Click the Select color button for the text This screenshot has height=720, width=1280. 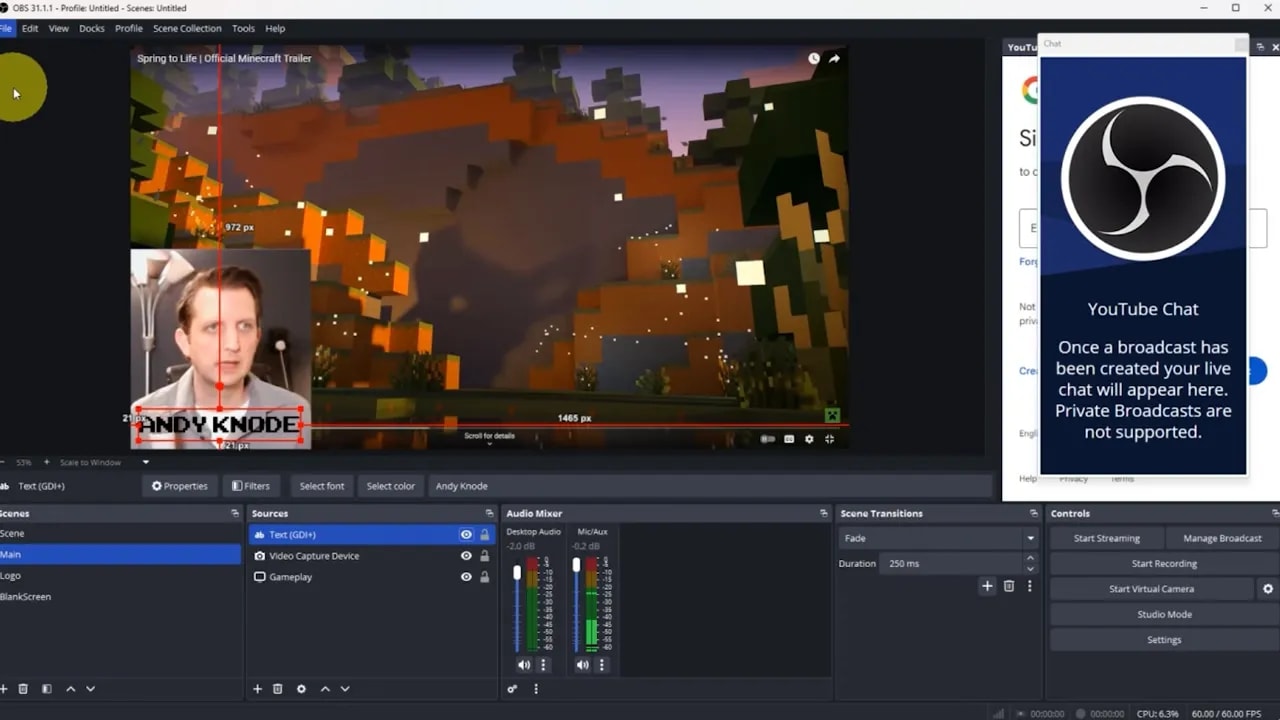pyautogui.click(x=390, y=486)
